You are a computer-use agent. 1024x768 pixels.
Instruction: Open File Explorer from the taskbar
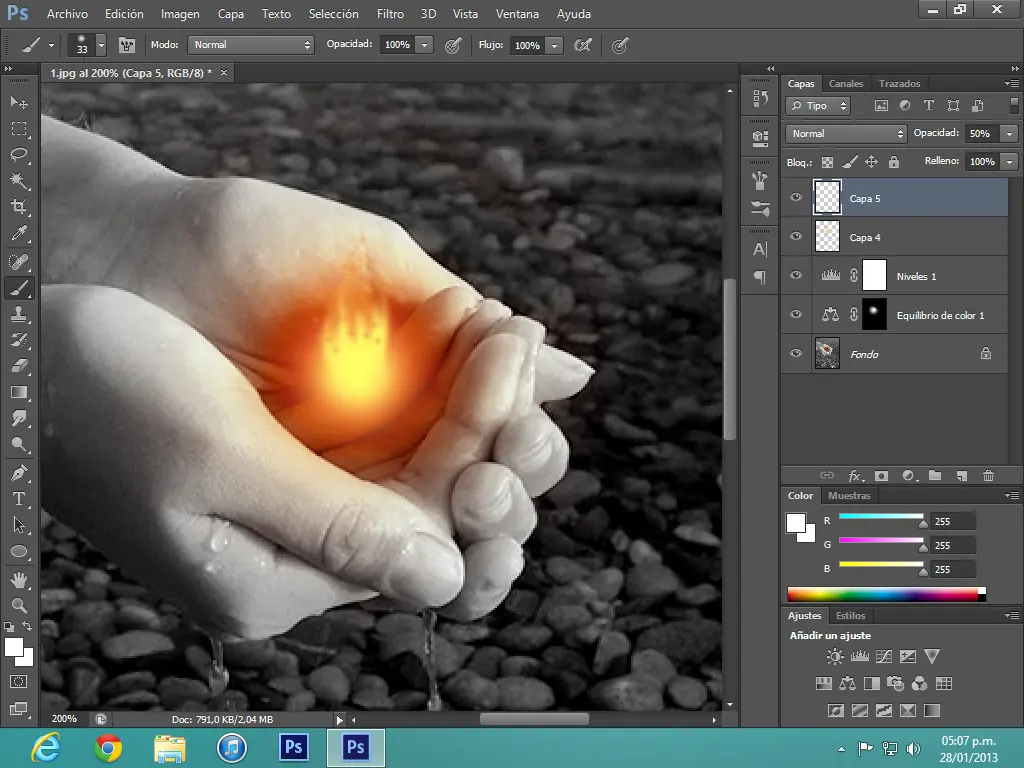pyautogui.click(x=170, y=747)
